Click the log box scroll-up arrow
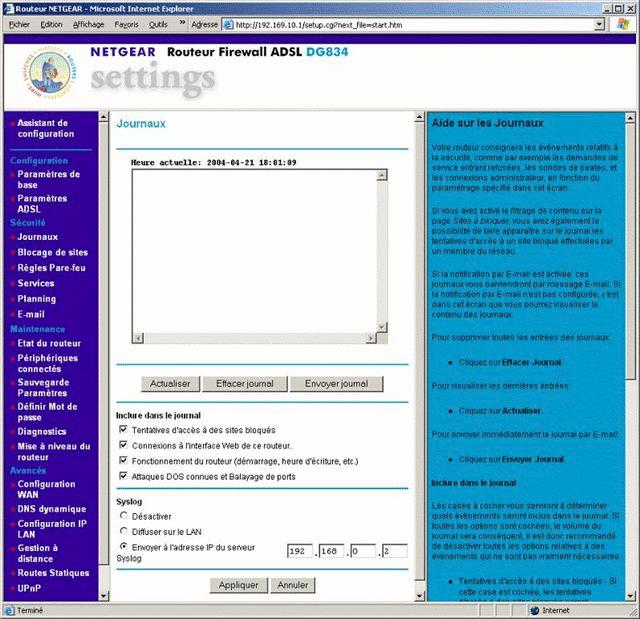Screen dimensions: 640x619 tap(382, 176)
